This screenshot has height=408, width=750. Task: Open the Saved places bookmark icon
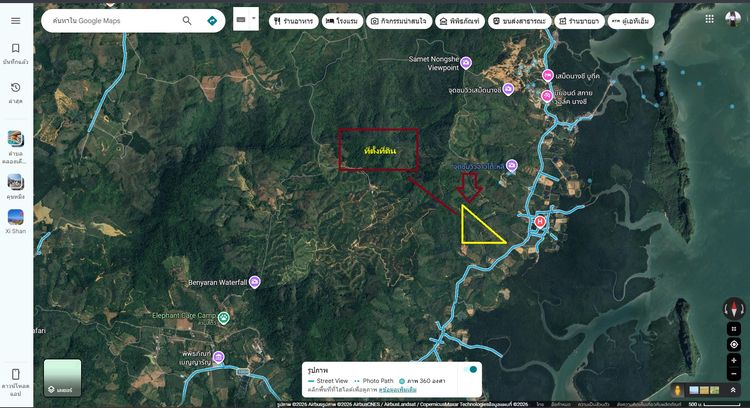point(15,48)
